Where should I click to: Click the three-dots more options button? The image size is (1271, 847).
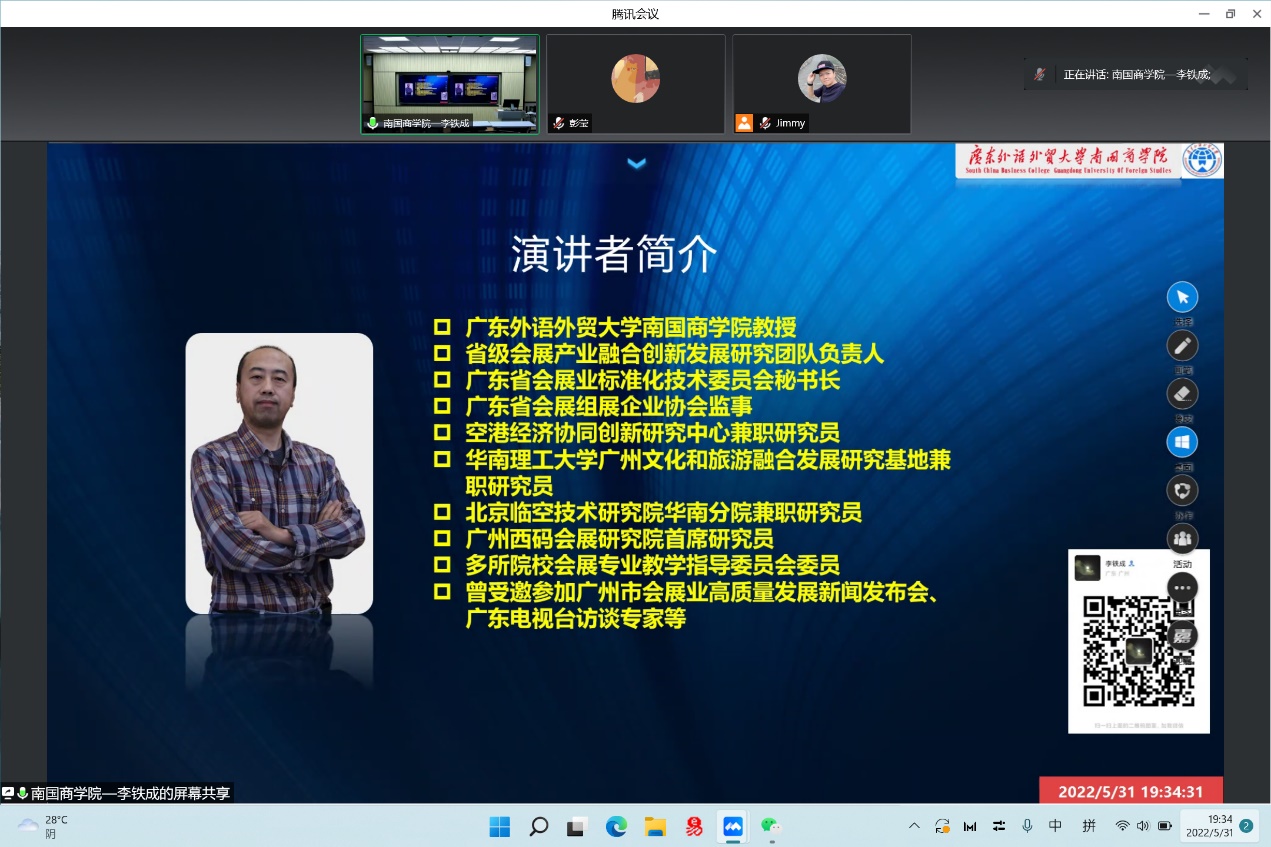(x=1182, y=588)
